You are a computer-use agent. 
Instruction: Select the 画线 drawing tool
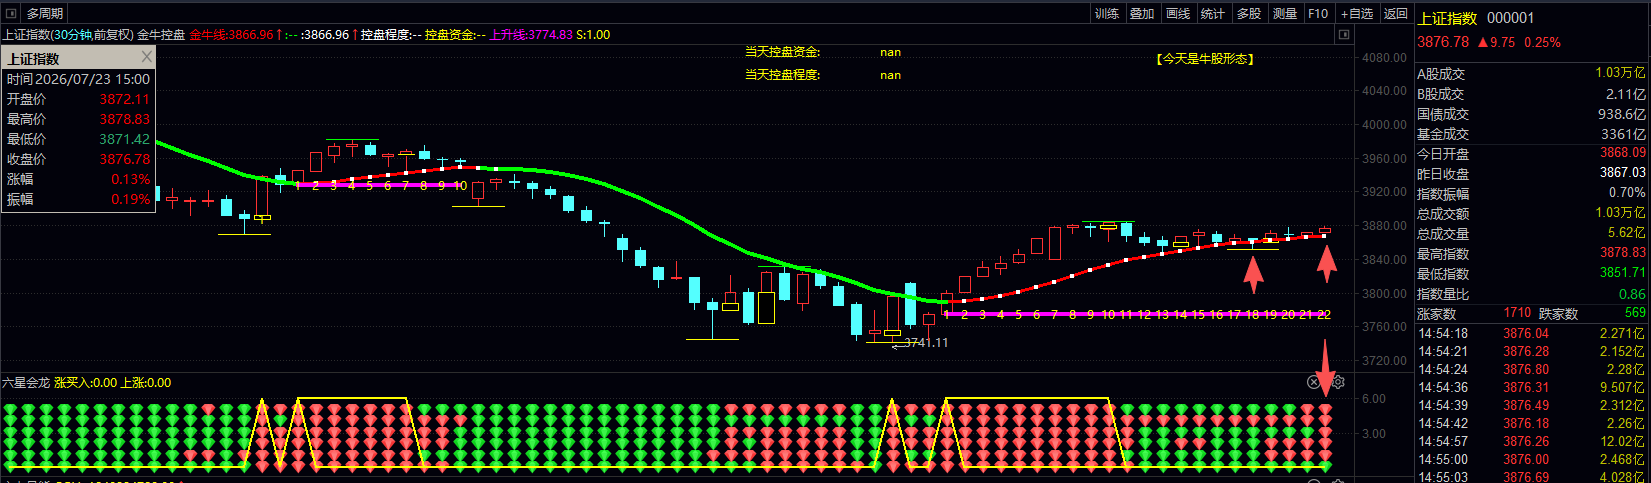pos(1178,13)
